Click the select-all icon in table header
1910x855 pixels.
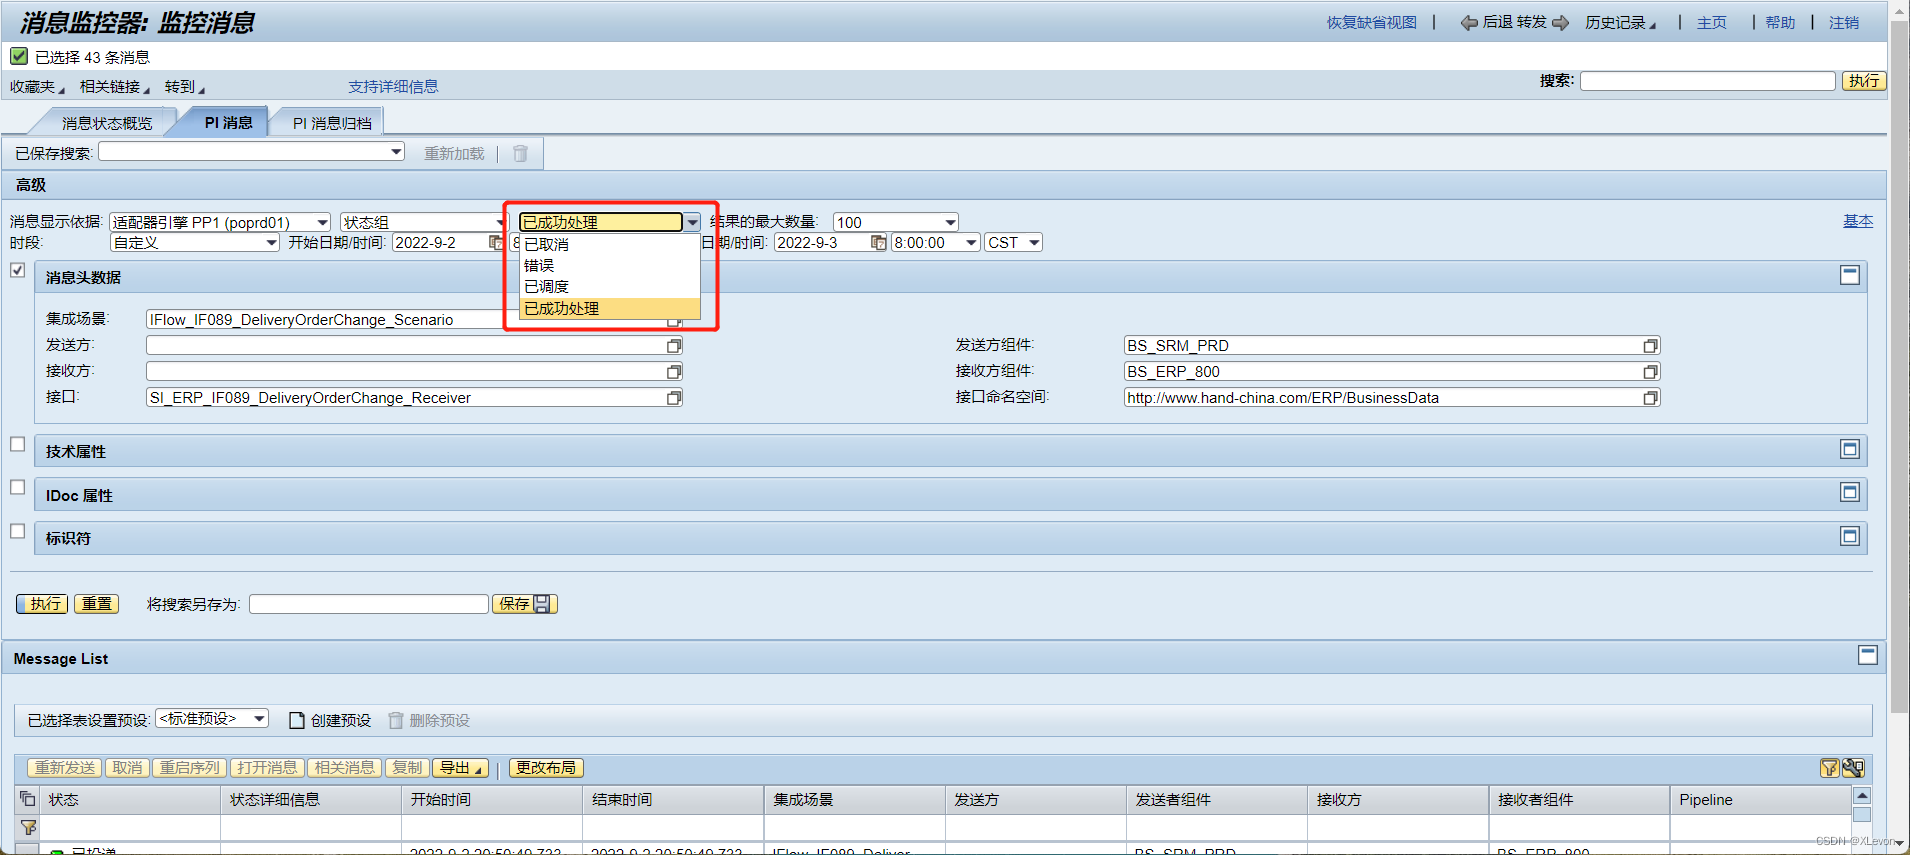(28, 799)
